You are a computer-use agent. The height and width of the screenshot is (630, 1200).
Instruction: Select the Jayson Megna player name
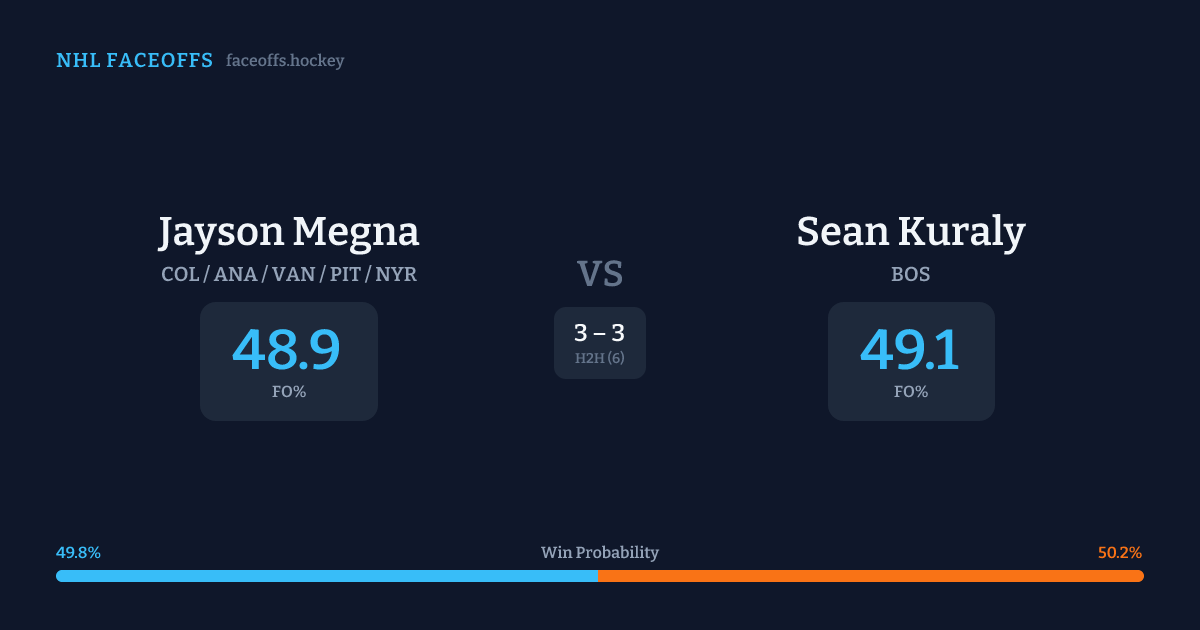point(288,232)
